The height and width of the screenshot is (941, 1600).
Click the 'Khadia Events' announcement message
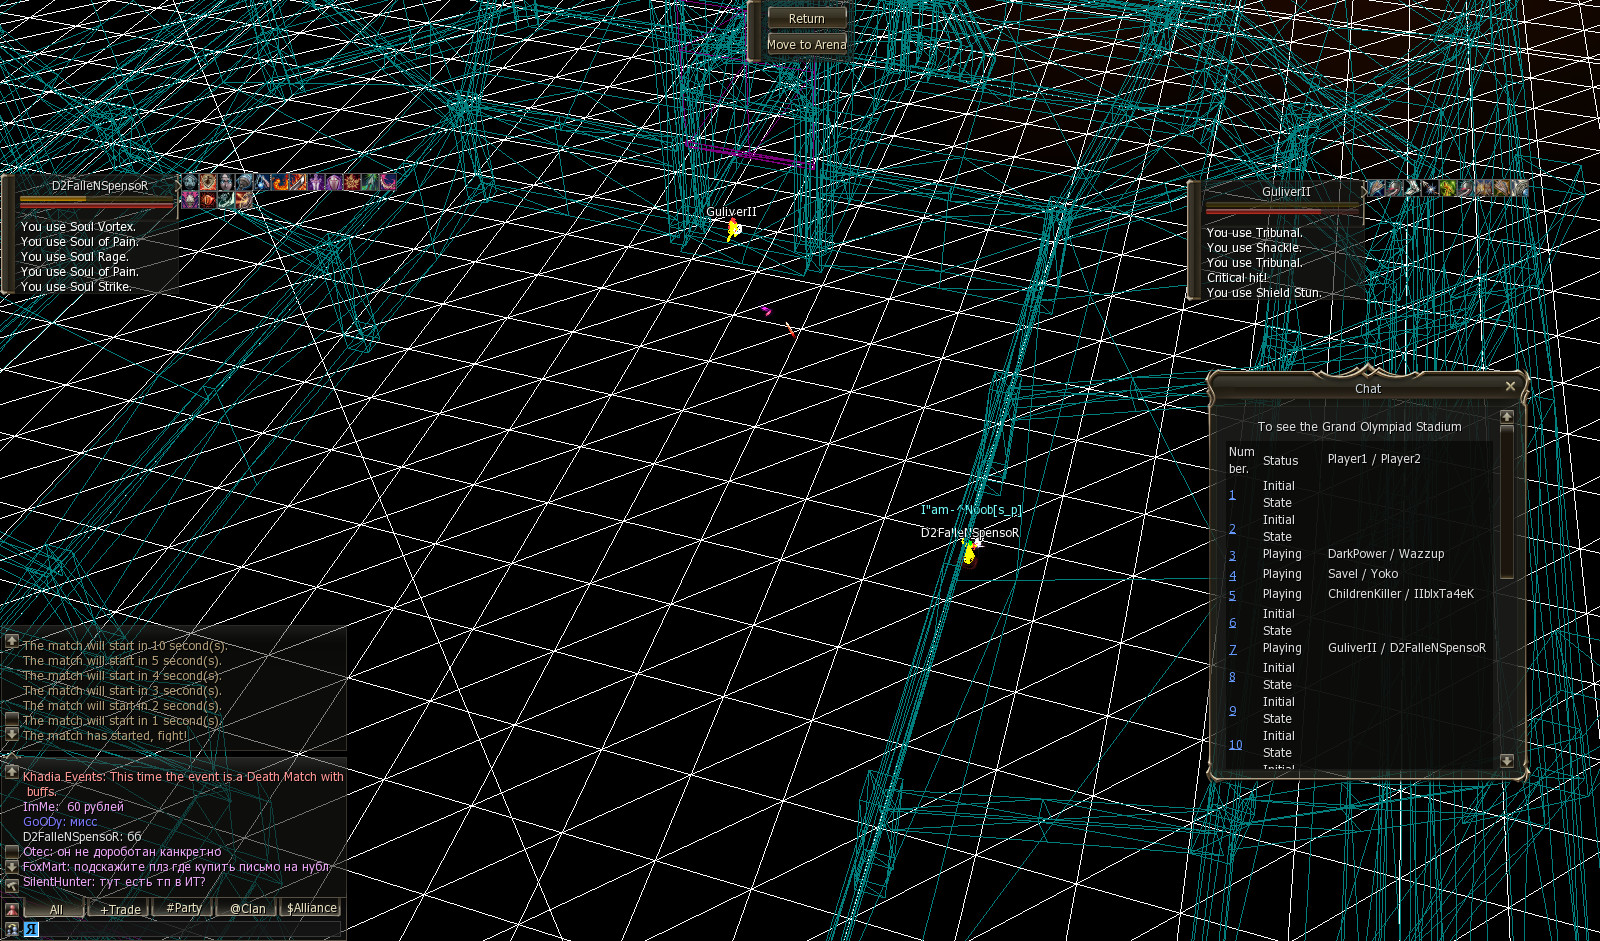click(x=183, y=783)
